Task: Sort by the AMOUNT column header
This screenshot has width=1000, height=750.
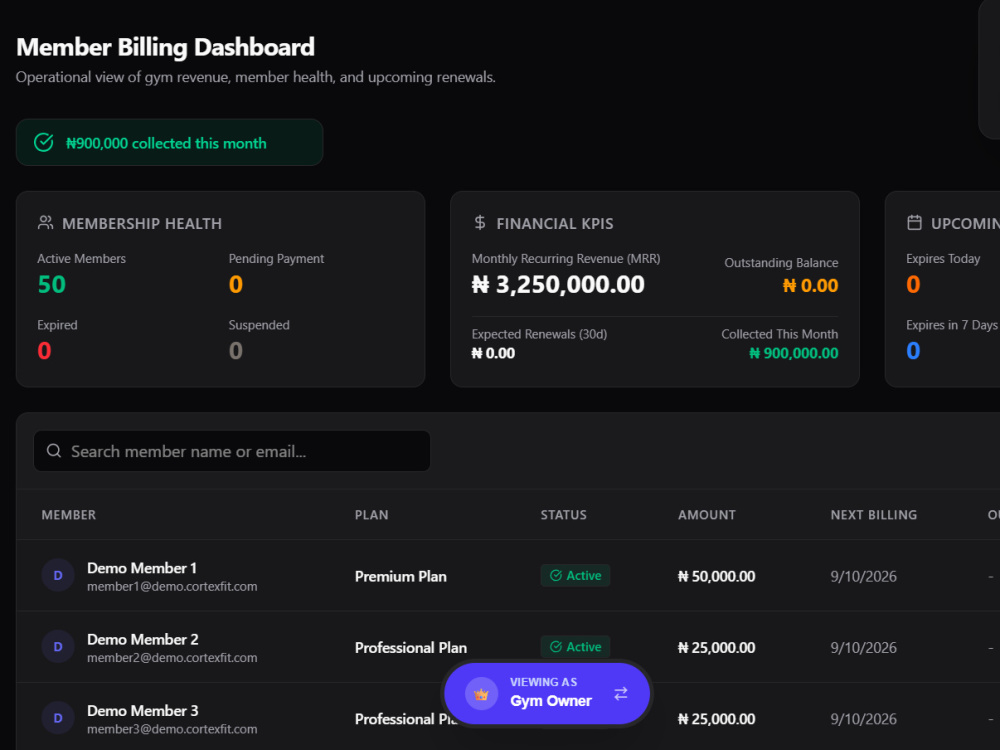Action: pos(707,515)
